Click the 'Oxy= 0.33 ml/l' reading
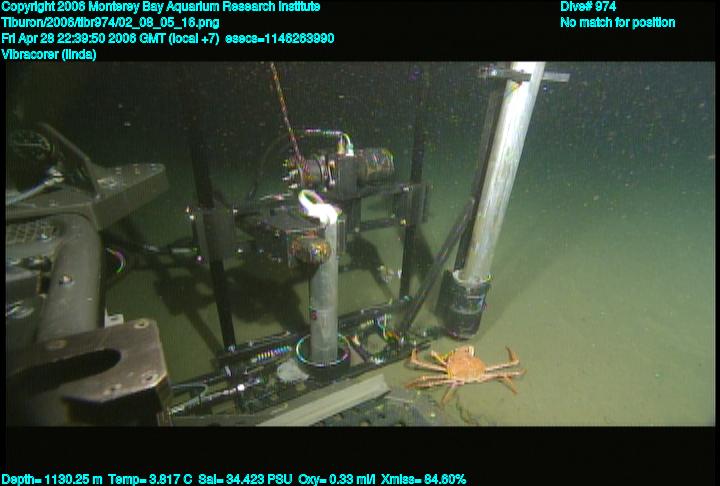Viewport: 720px width, 486px height. 336,480
